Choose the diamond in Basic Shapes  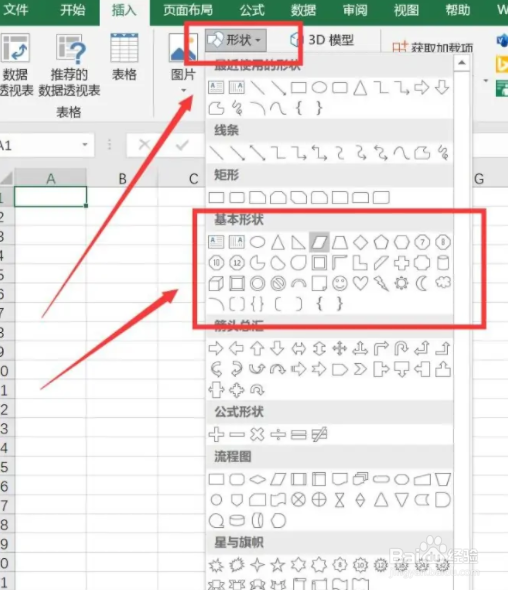360,242
